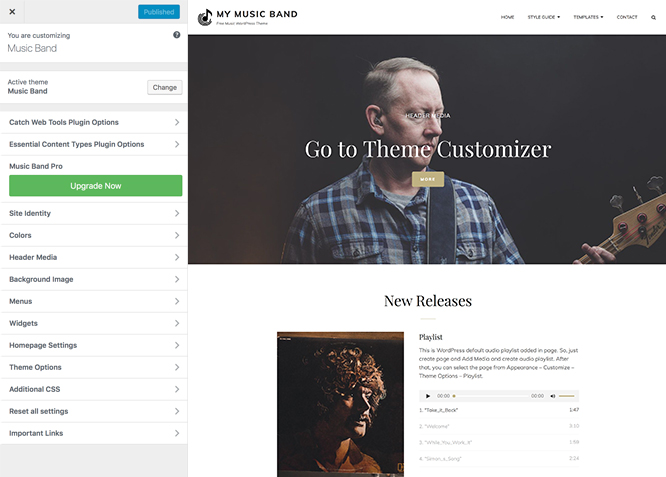Select the album cover thumbnail

coord(340,404)
